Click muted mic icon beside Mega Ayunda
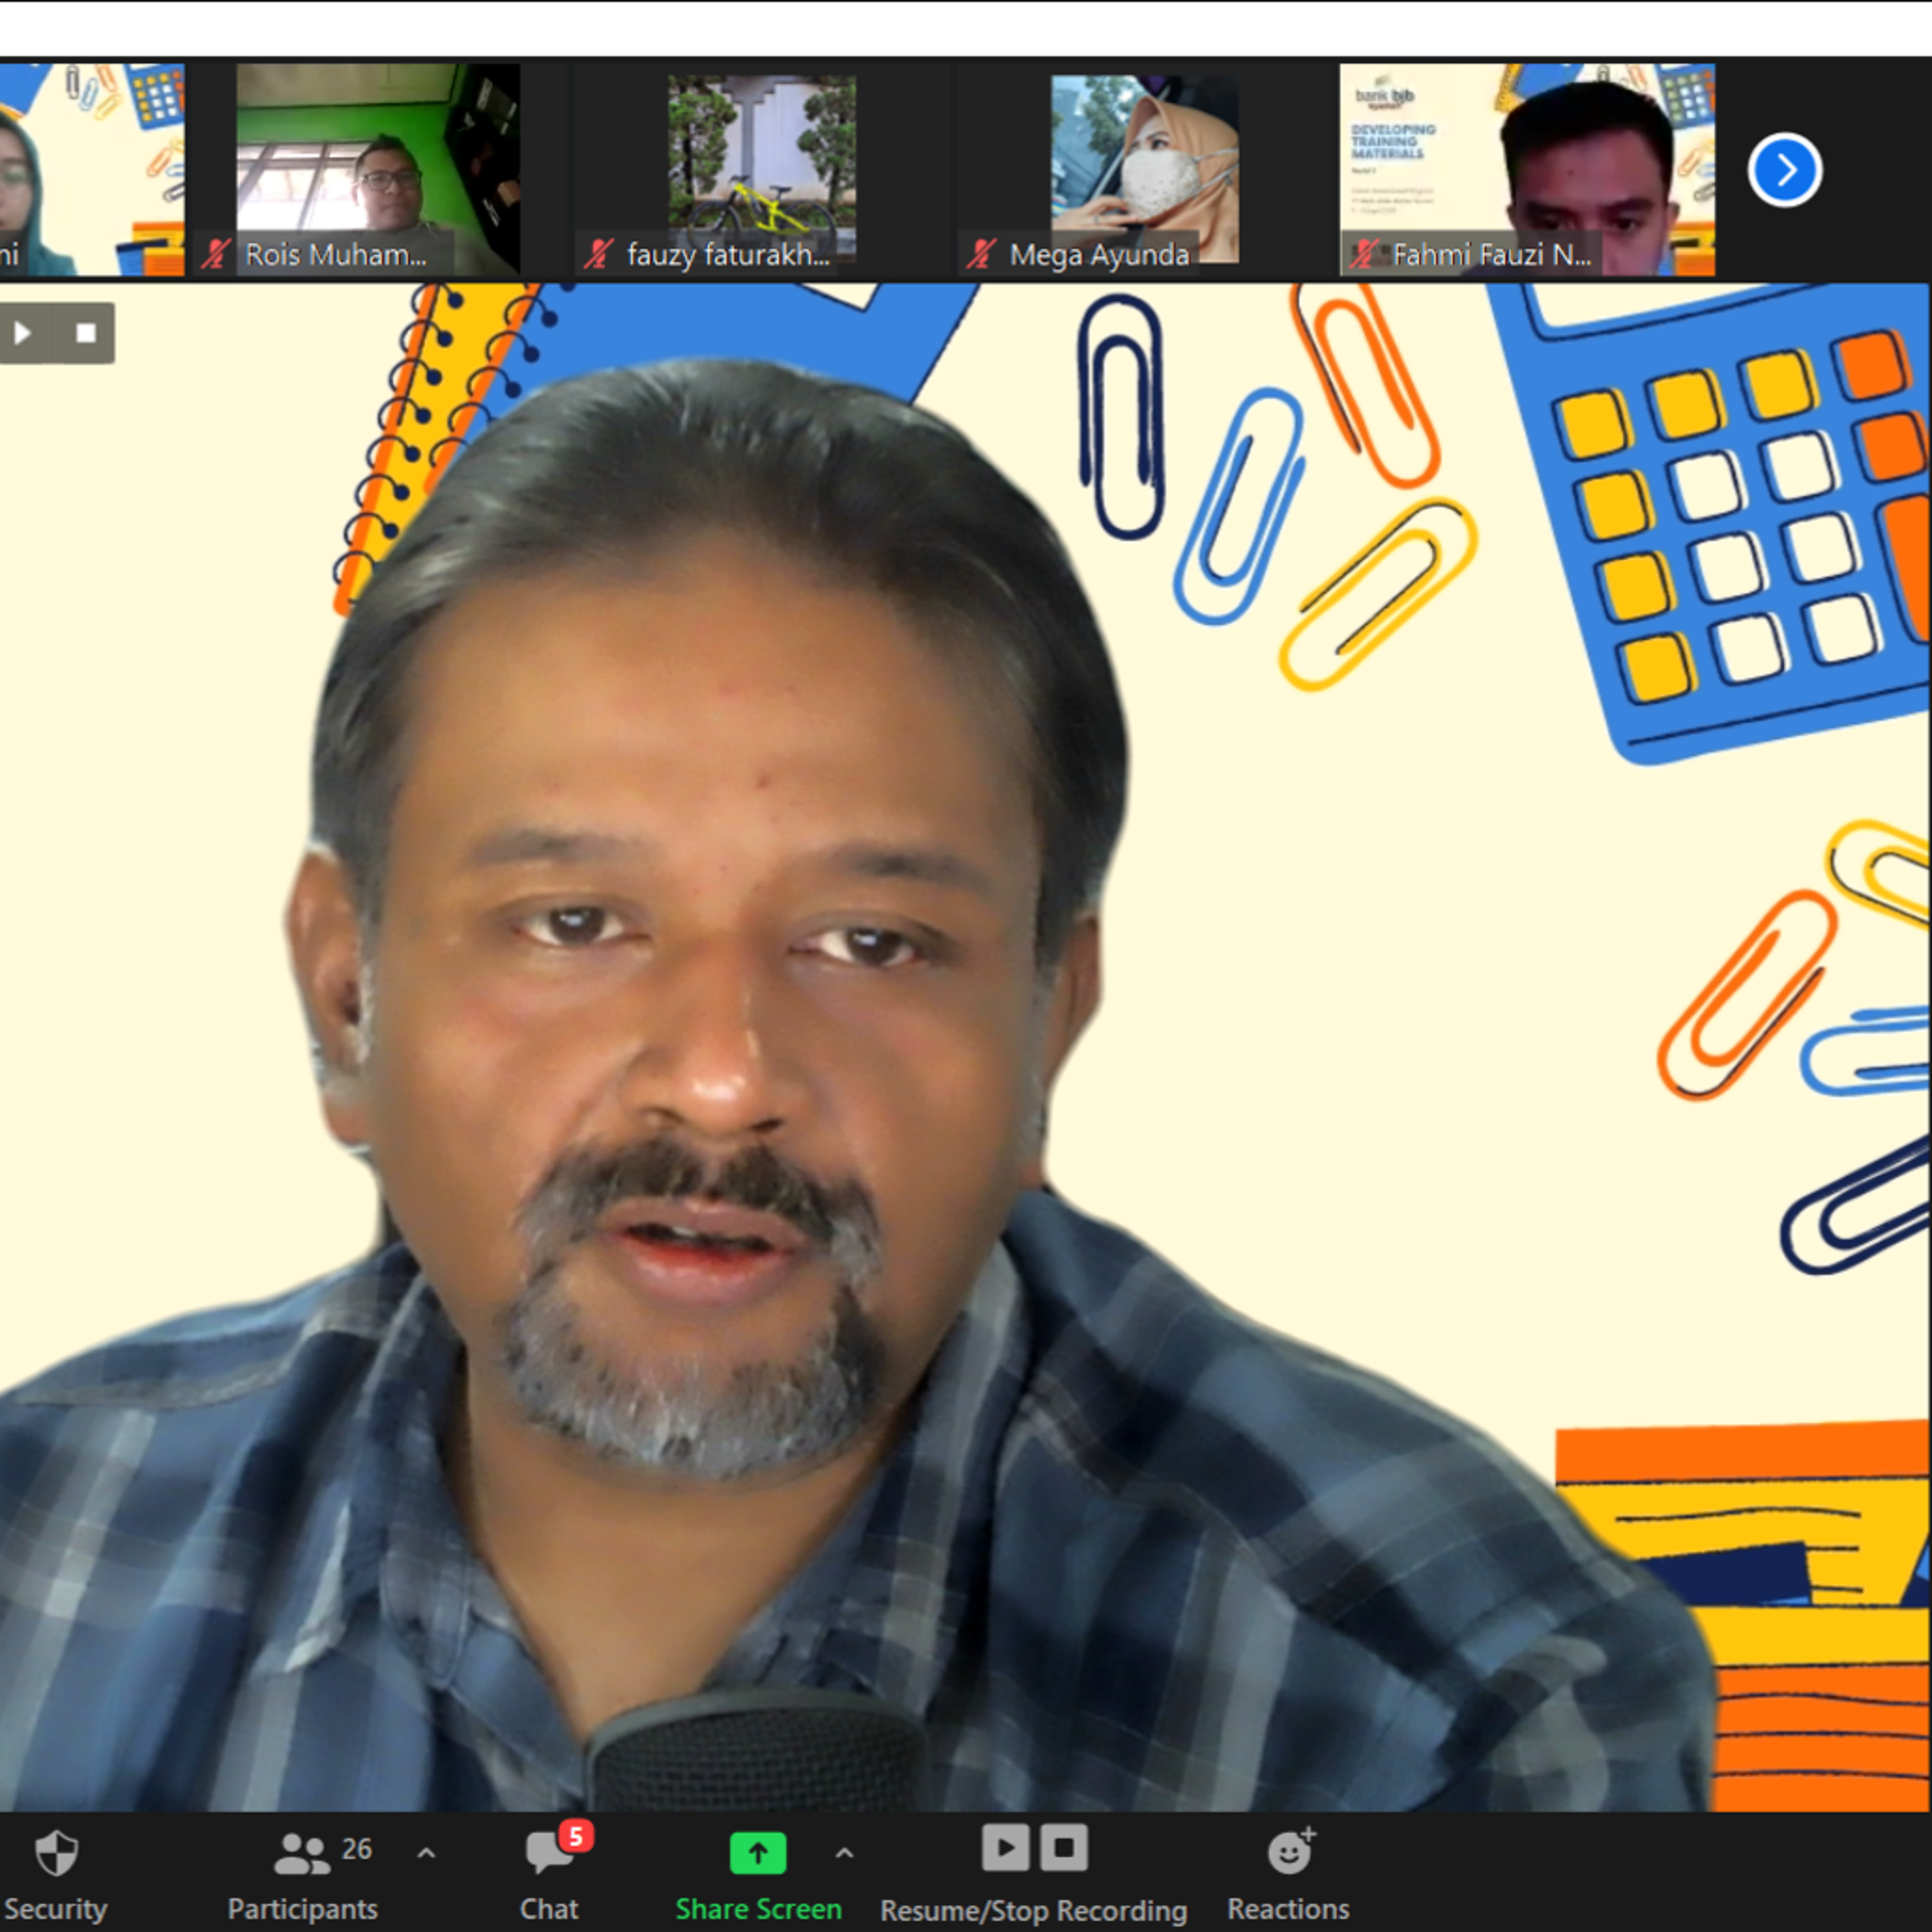1932x1932 pixels. point(980,254)
